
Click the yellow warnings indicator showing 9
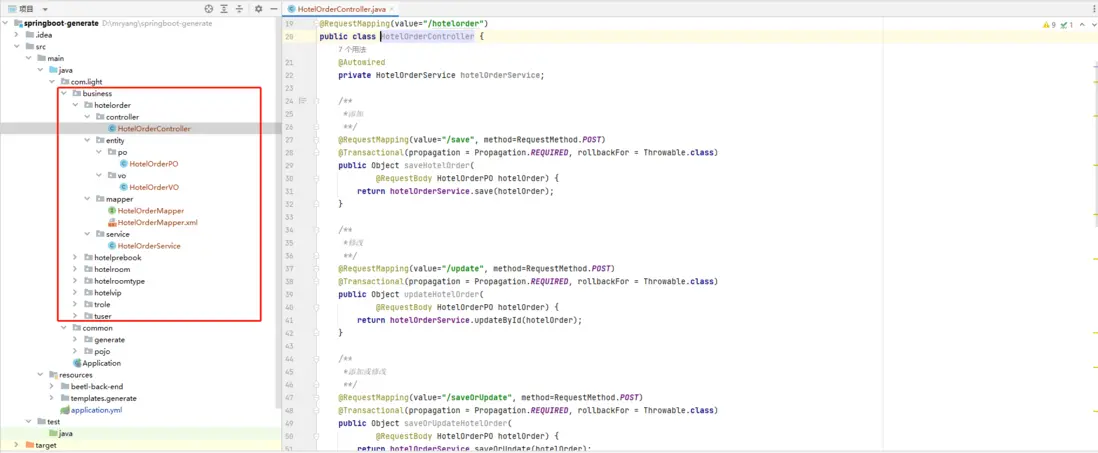(x=1049, y=25)
